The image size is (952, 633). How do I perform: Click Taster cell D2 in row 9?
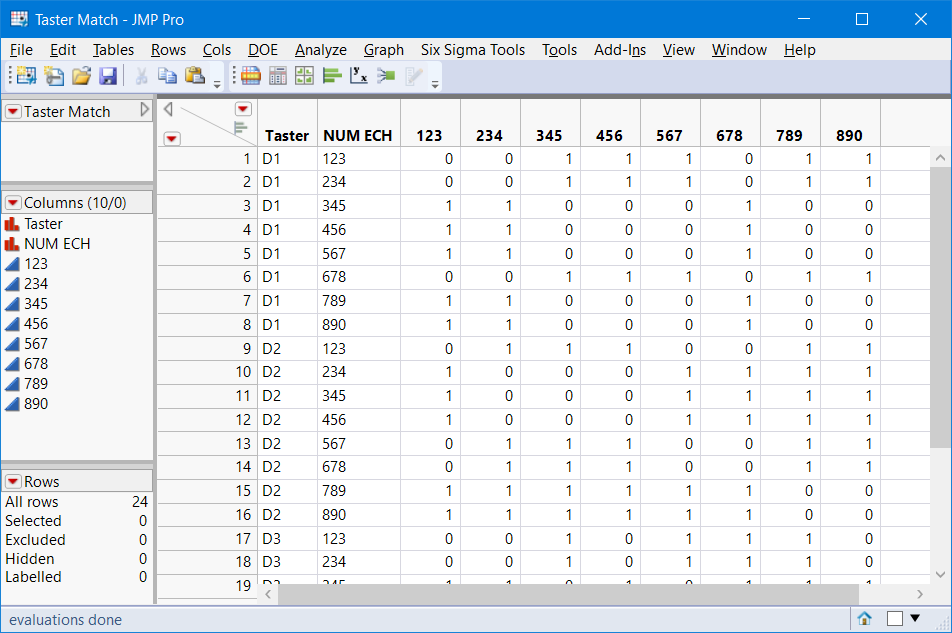point(287,349)
